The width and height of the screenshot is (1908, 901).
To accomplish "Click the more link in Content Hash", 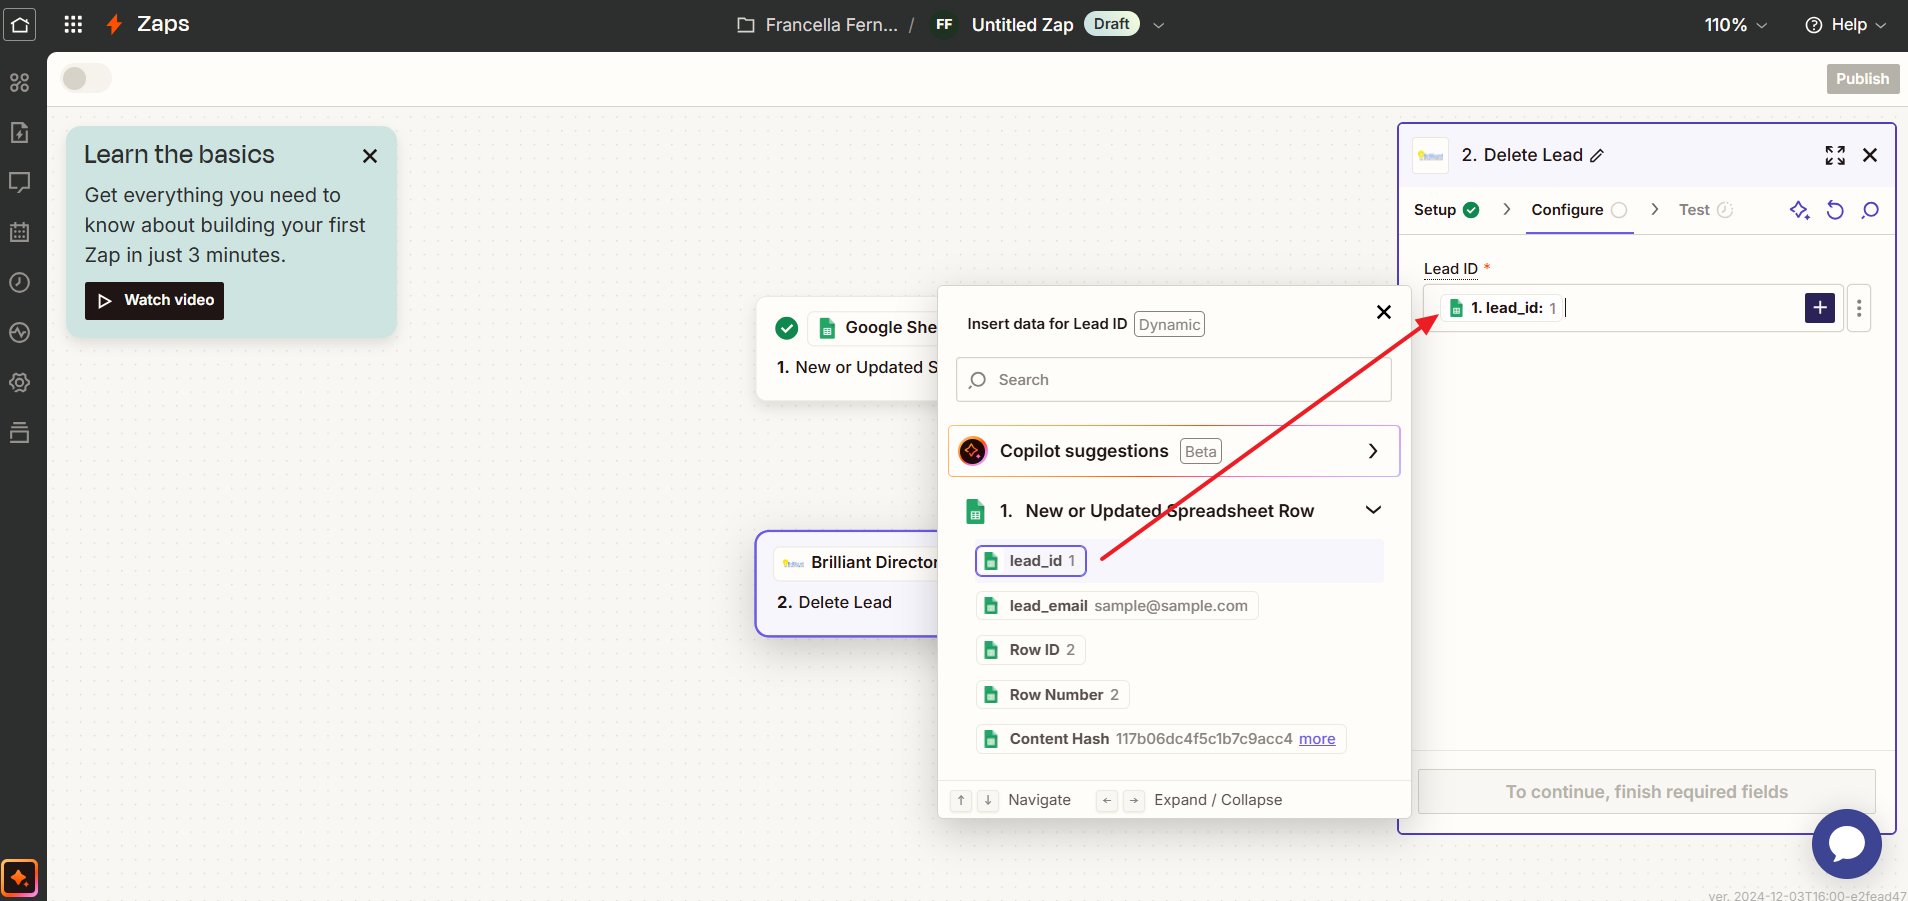I will click(x=1317, y=739).
